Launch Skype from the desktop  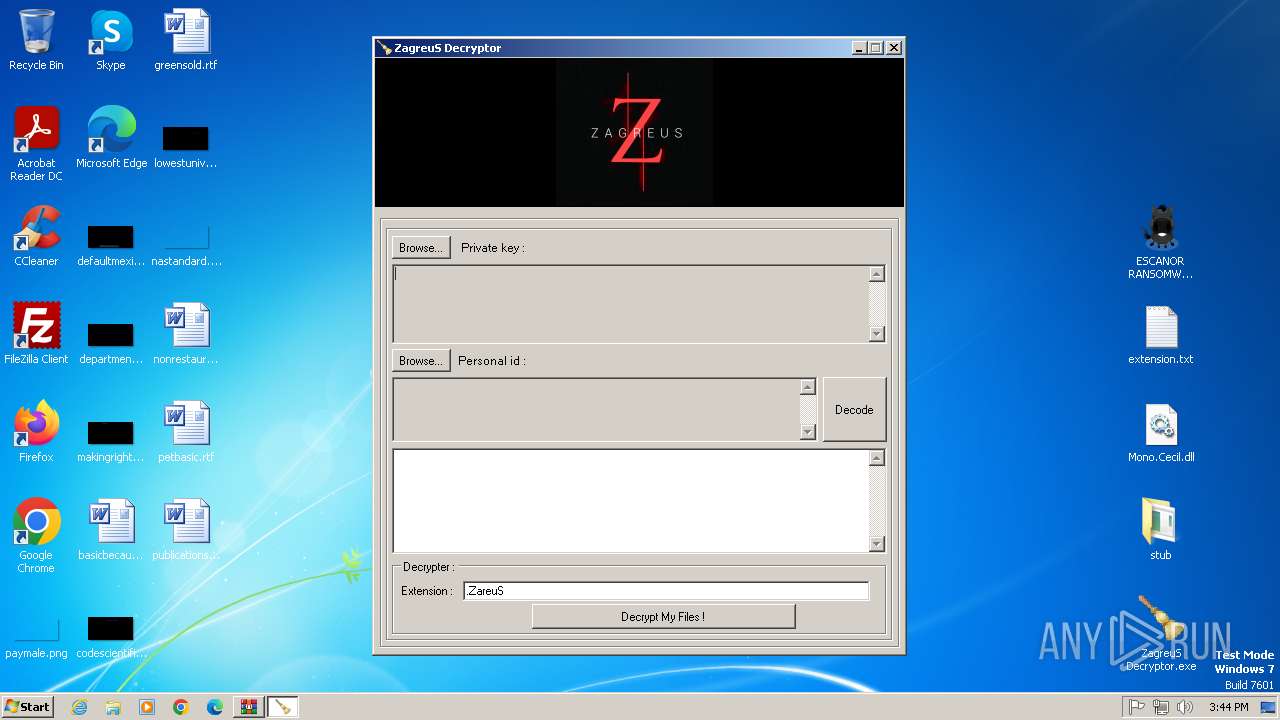111,40
